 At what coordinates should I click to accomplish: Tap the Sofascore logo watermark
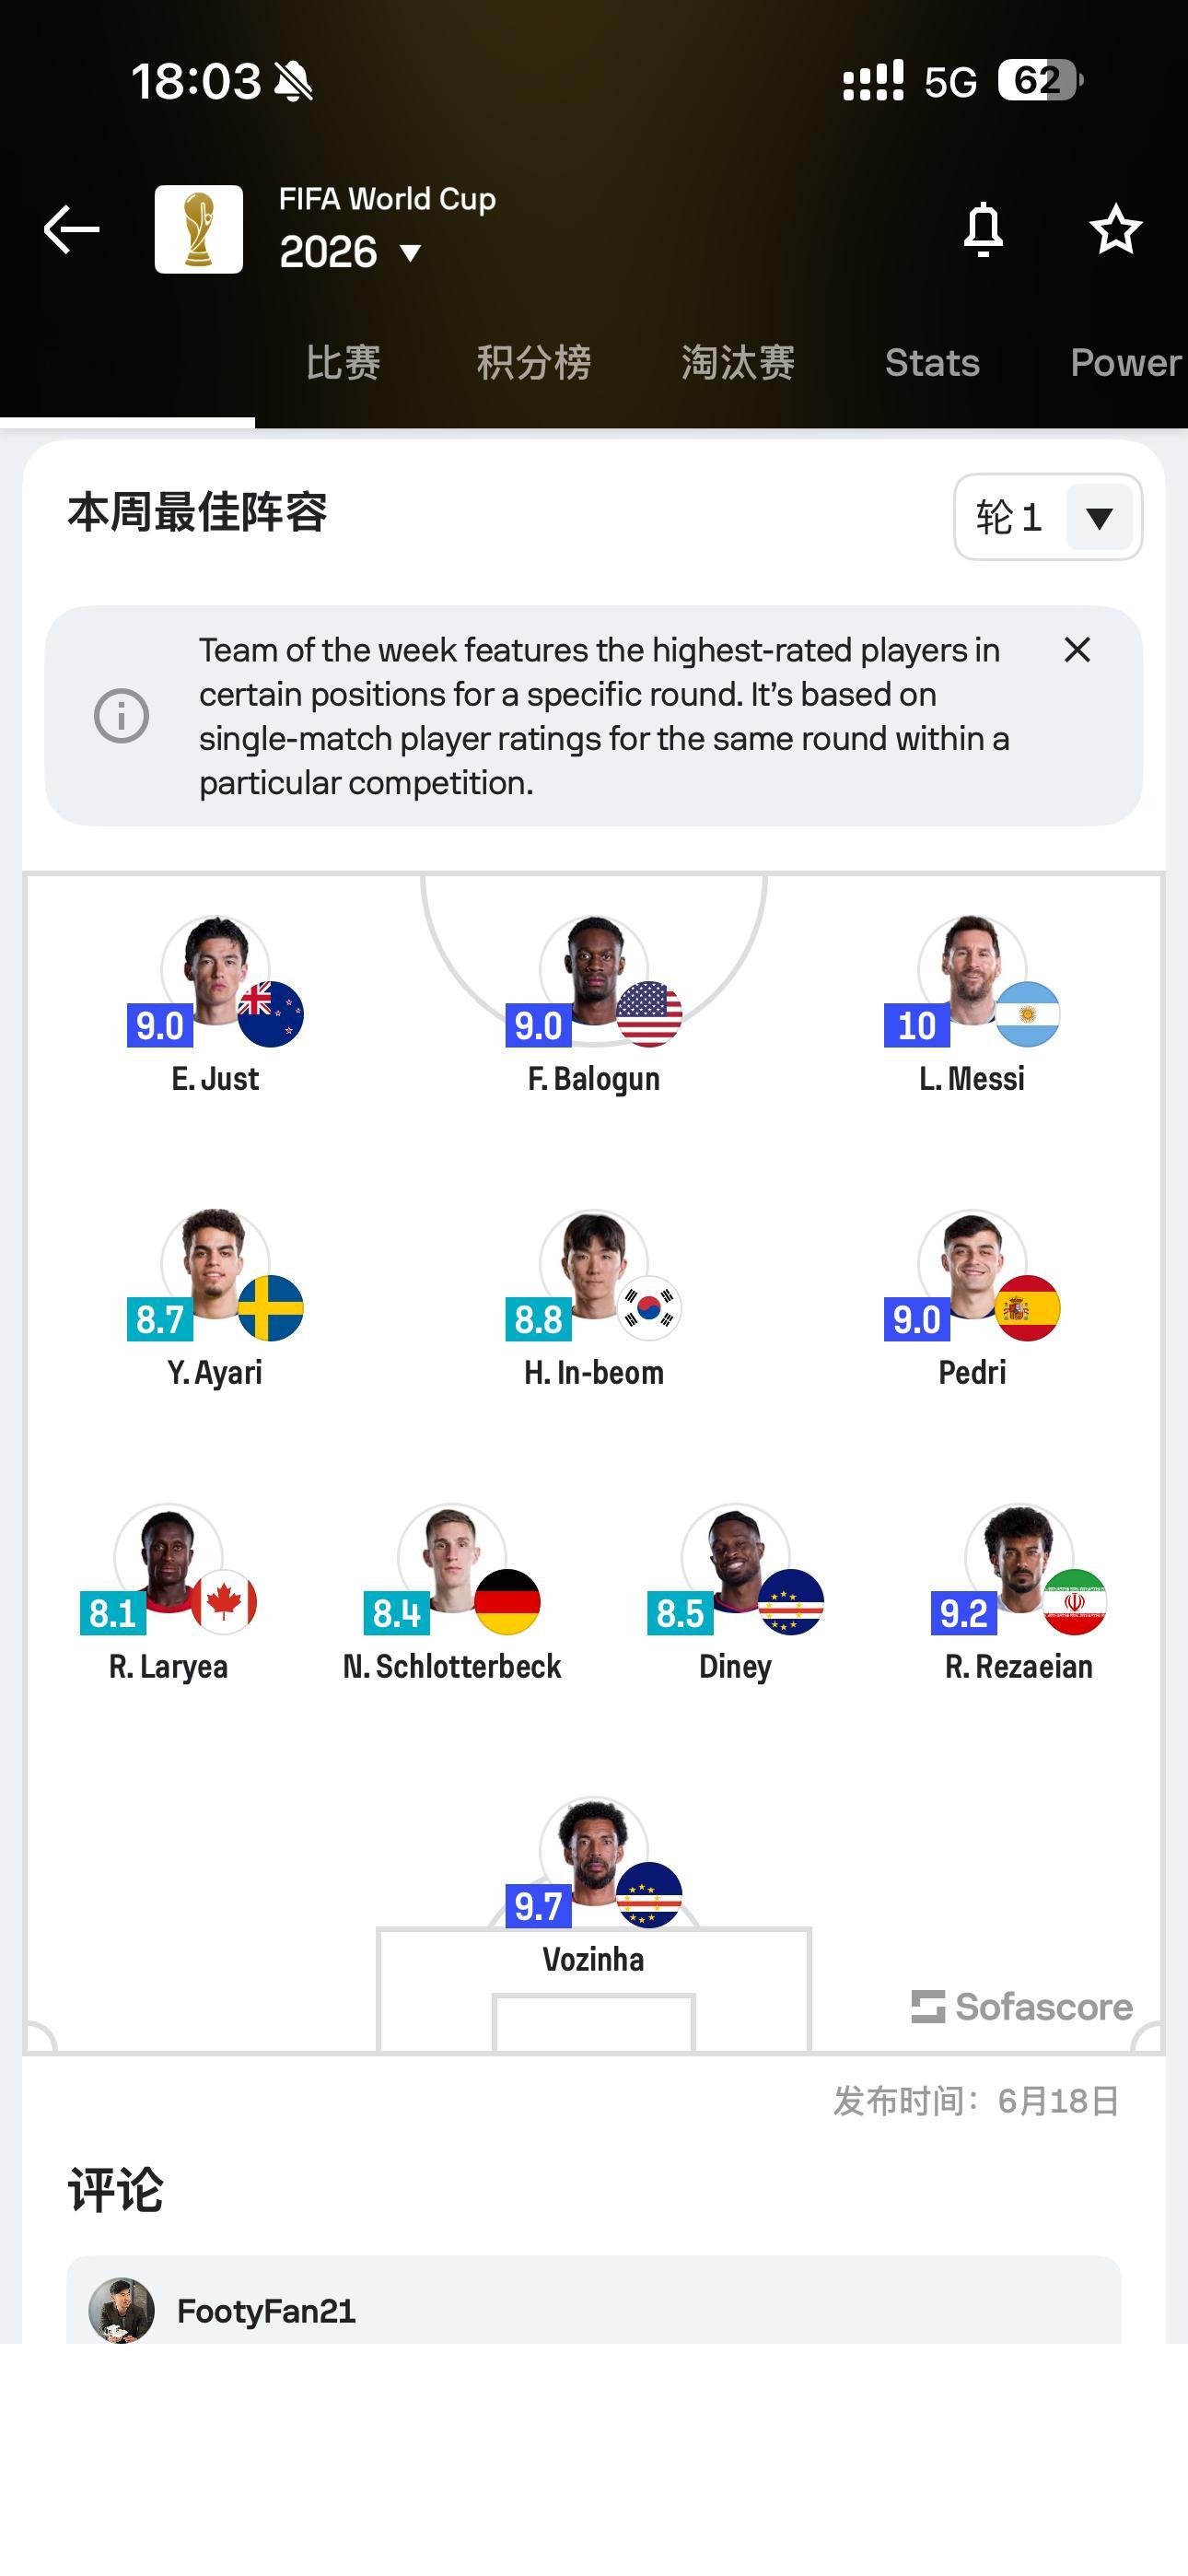[1021, 2006]
